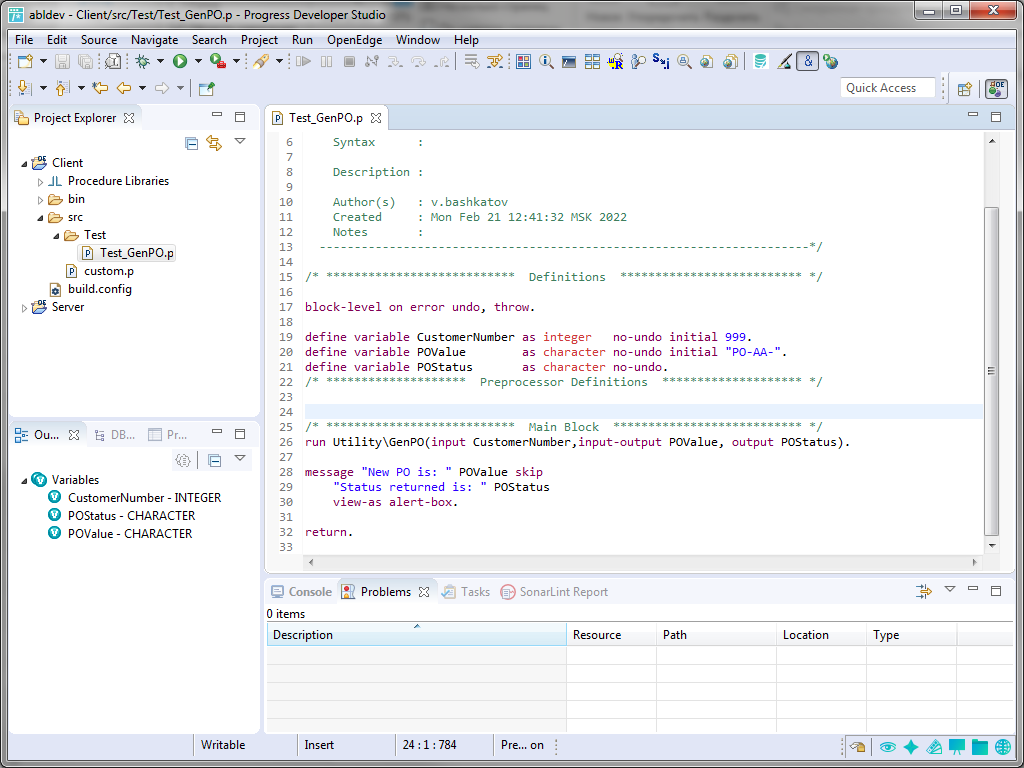
Task: Select the OE perspective button
Action: coord(996,88)
